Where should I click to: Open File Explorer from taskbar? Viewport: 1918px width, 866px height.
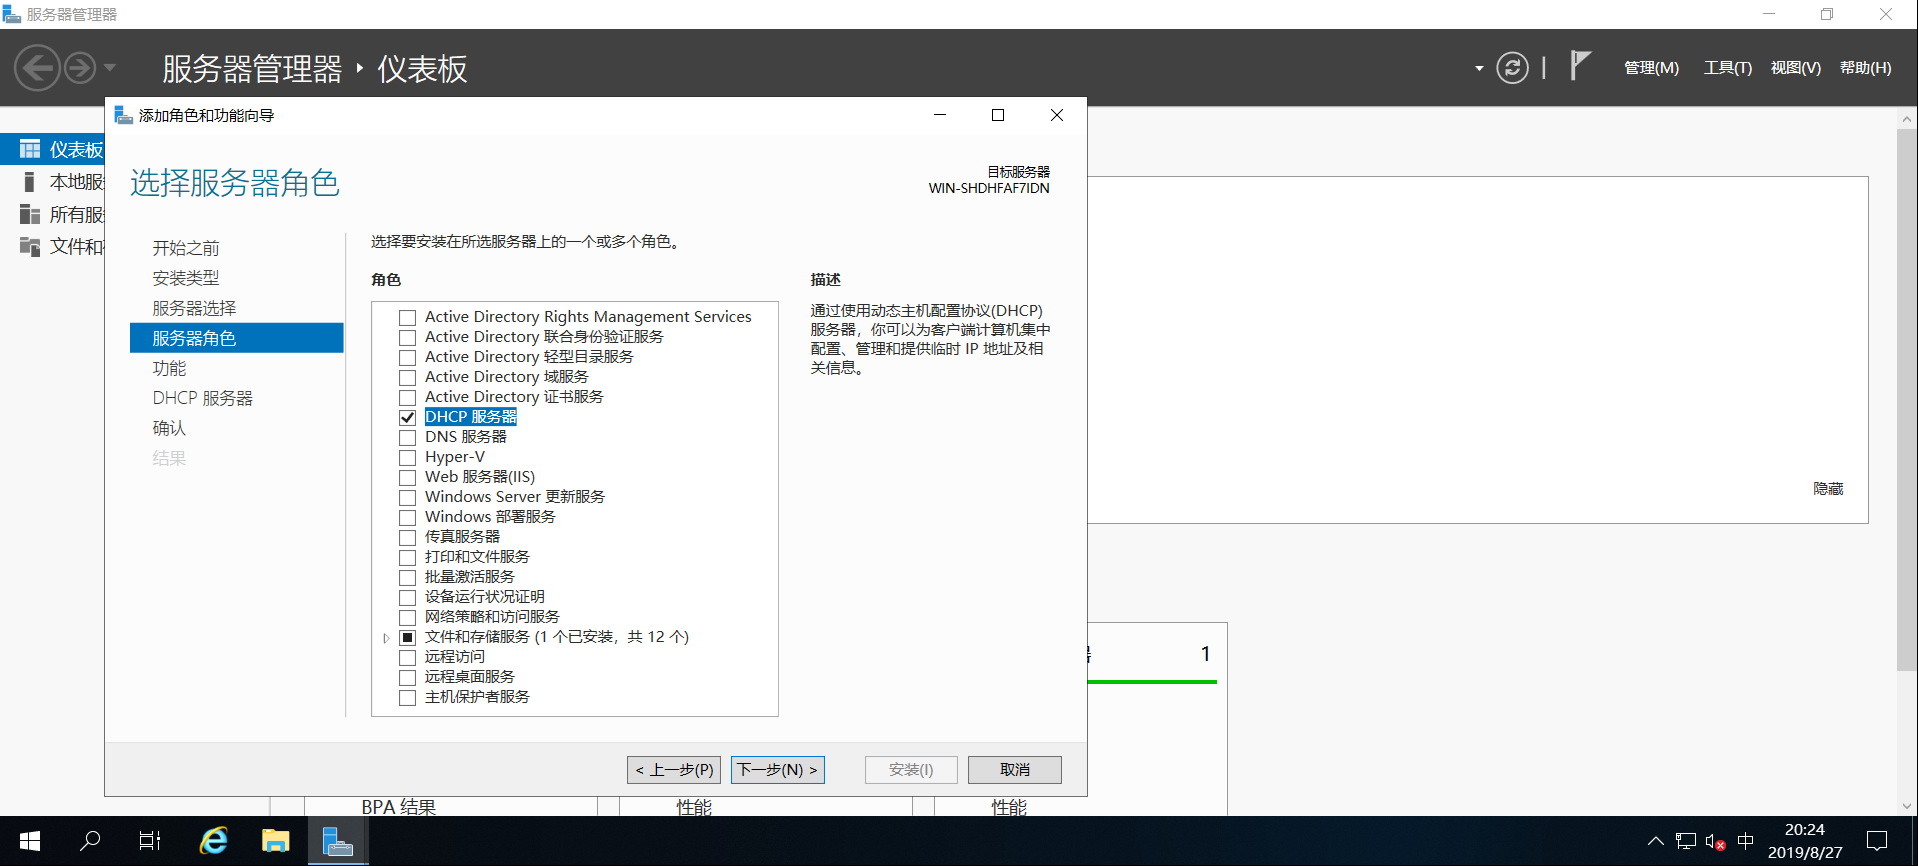coord(275,841)
